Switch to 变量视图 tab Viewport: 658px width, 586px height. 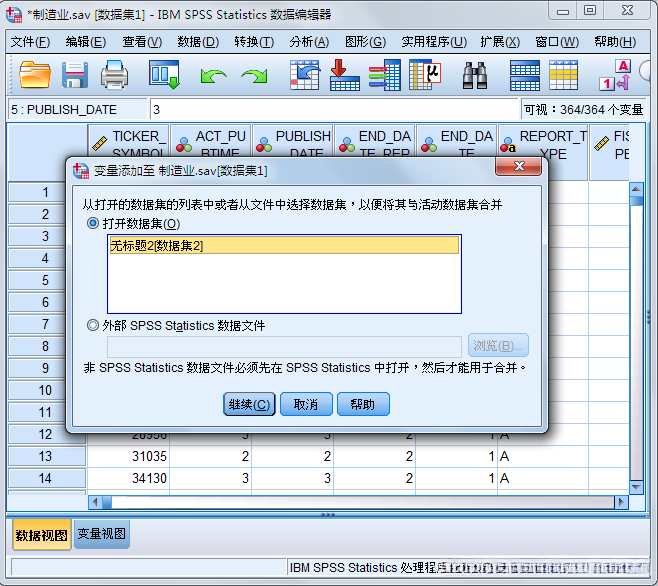(102, 534)
